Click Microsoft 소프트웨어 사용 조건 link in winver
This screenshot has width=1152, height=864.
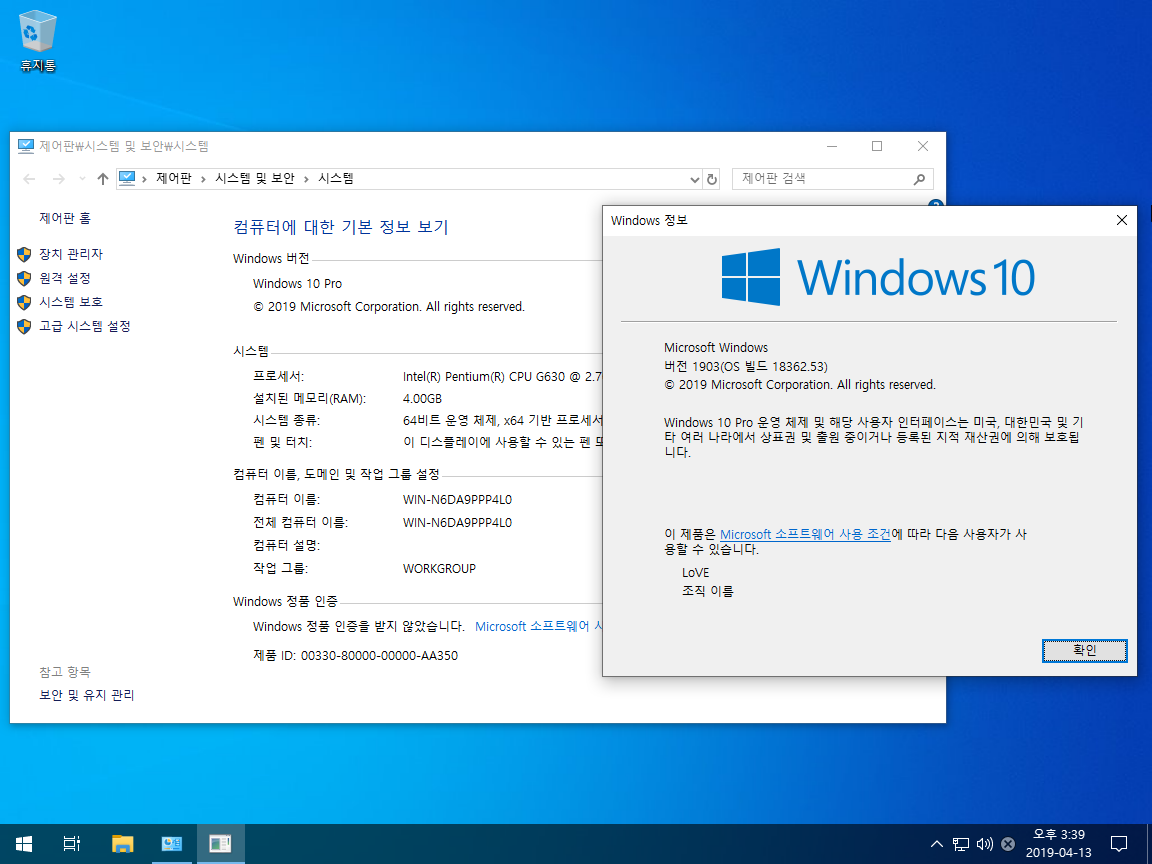805,534
